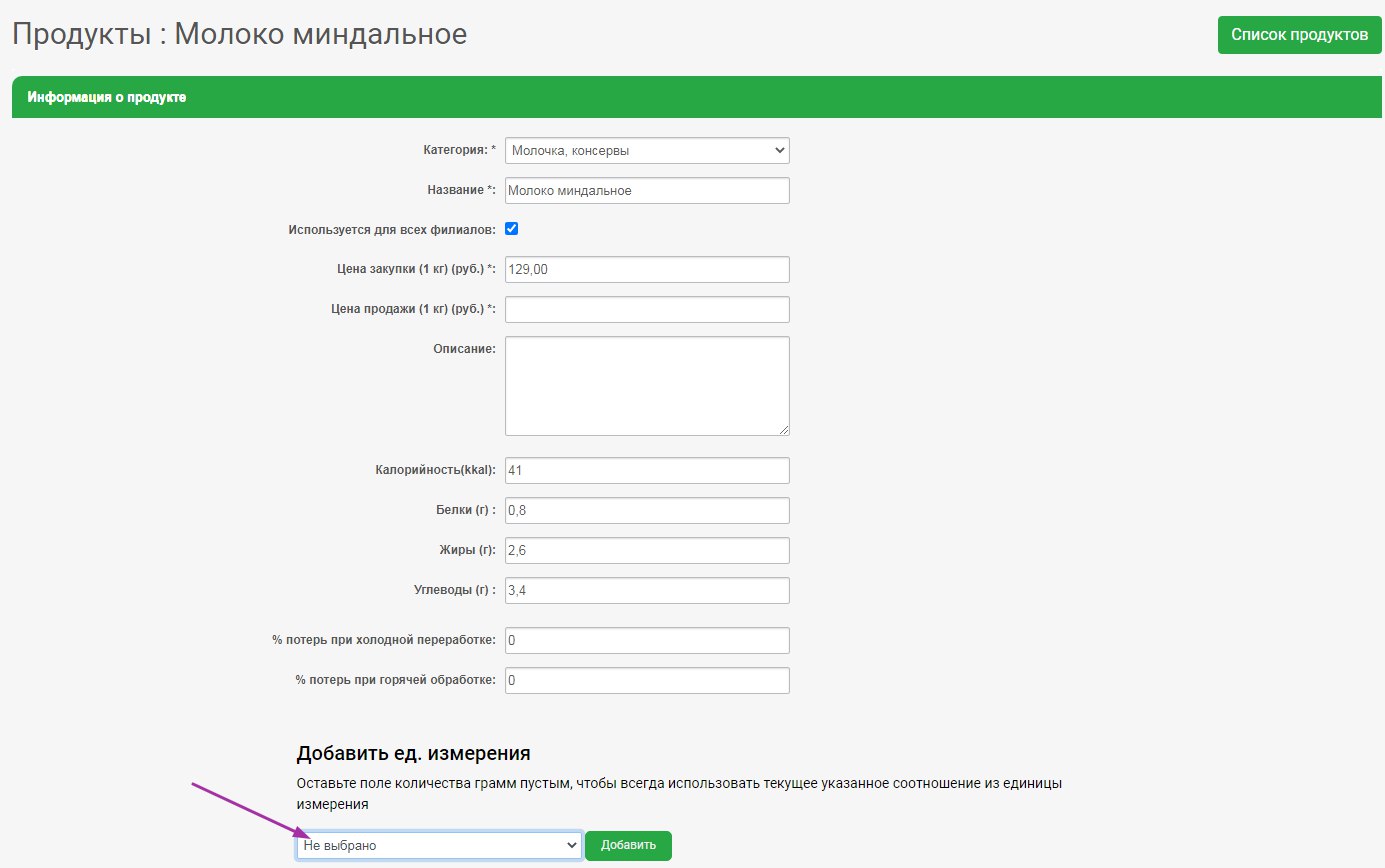Click the Добавить ед. измерения heading
This screenshot has height=868, width=1385.
pos(413,753)
